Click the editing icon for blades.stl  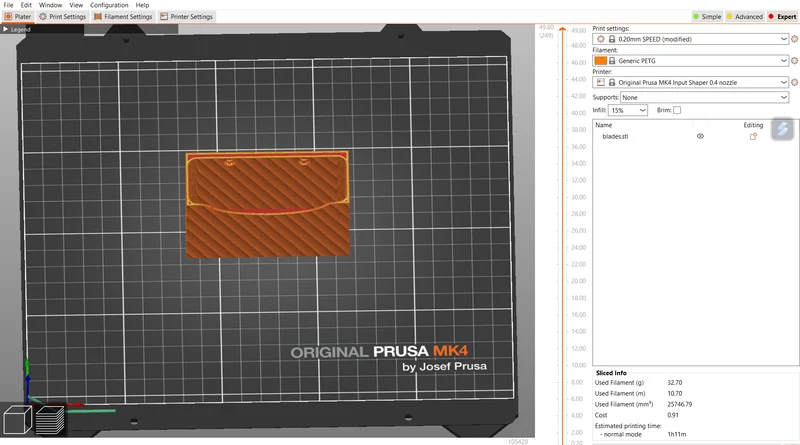(753, 136)
